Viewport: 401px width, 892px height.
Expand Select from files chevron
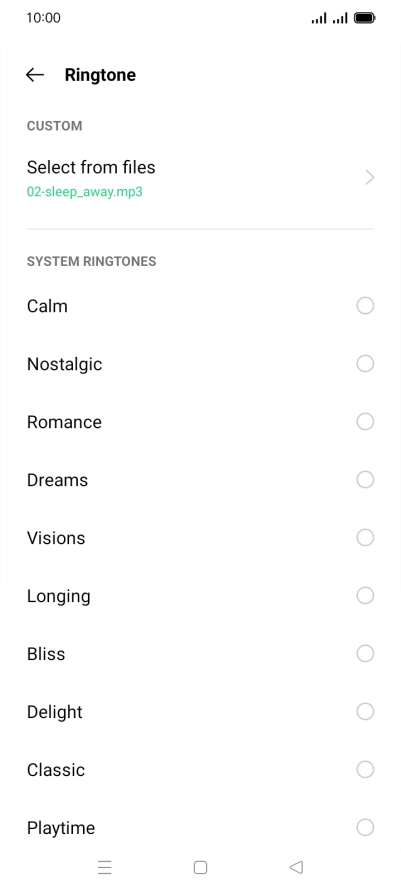(x=370, y=178)
